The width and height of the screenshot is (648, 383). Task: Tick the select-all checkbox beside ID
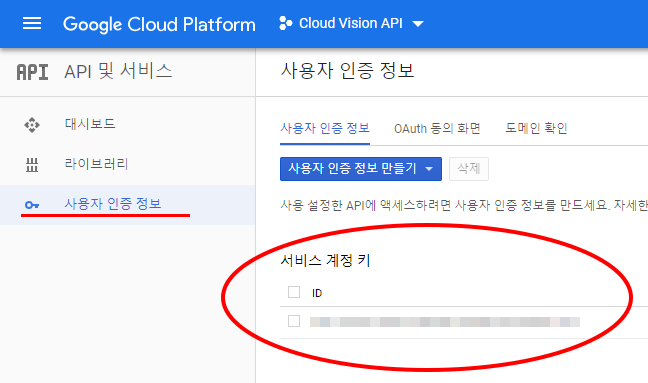(294, 292)
